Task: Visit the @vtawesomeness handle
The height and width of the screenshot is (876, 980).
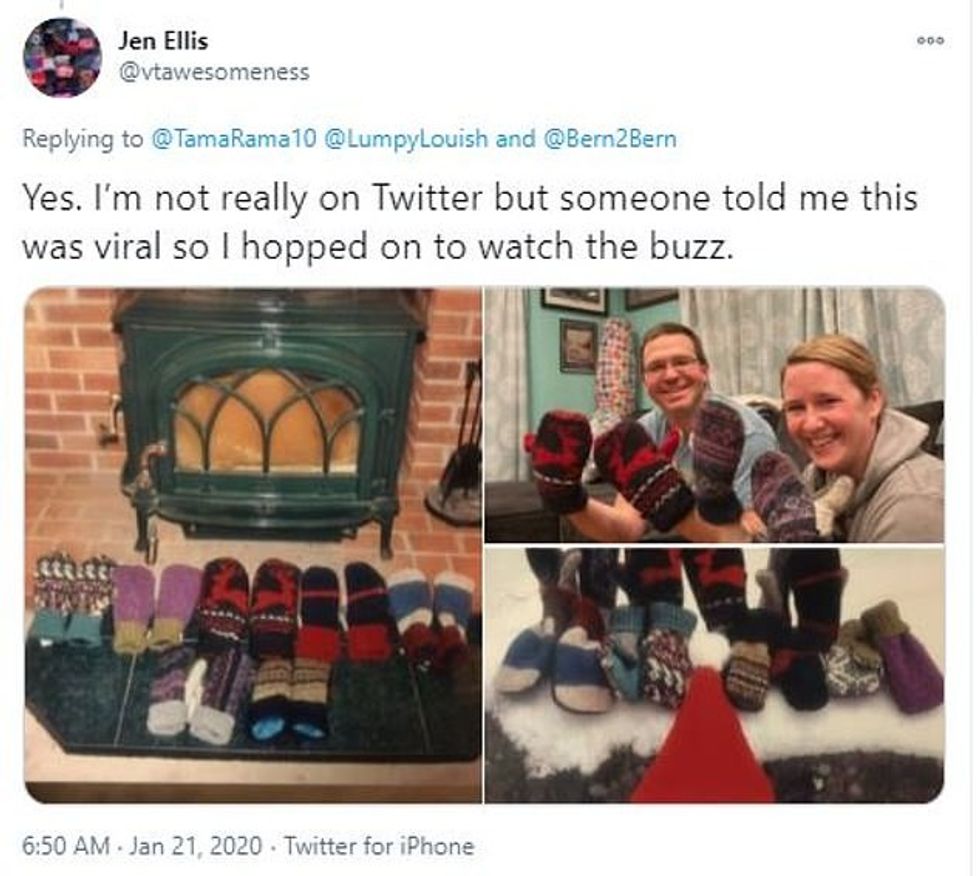Action: click(x=214, y=72)
